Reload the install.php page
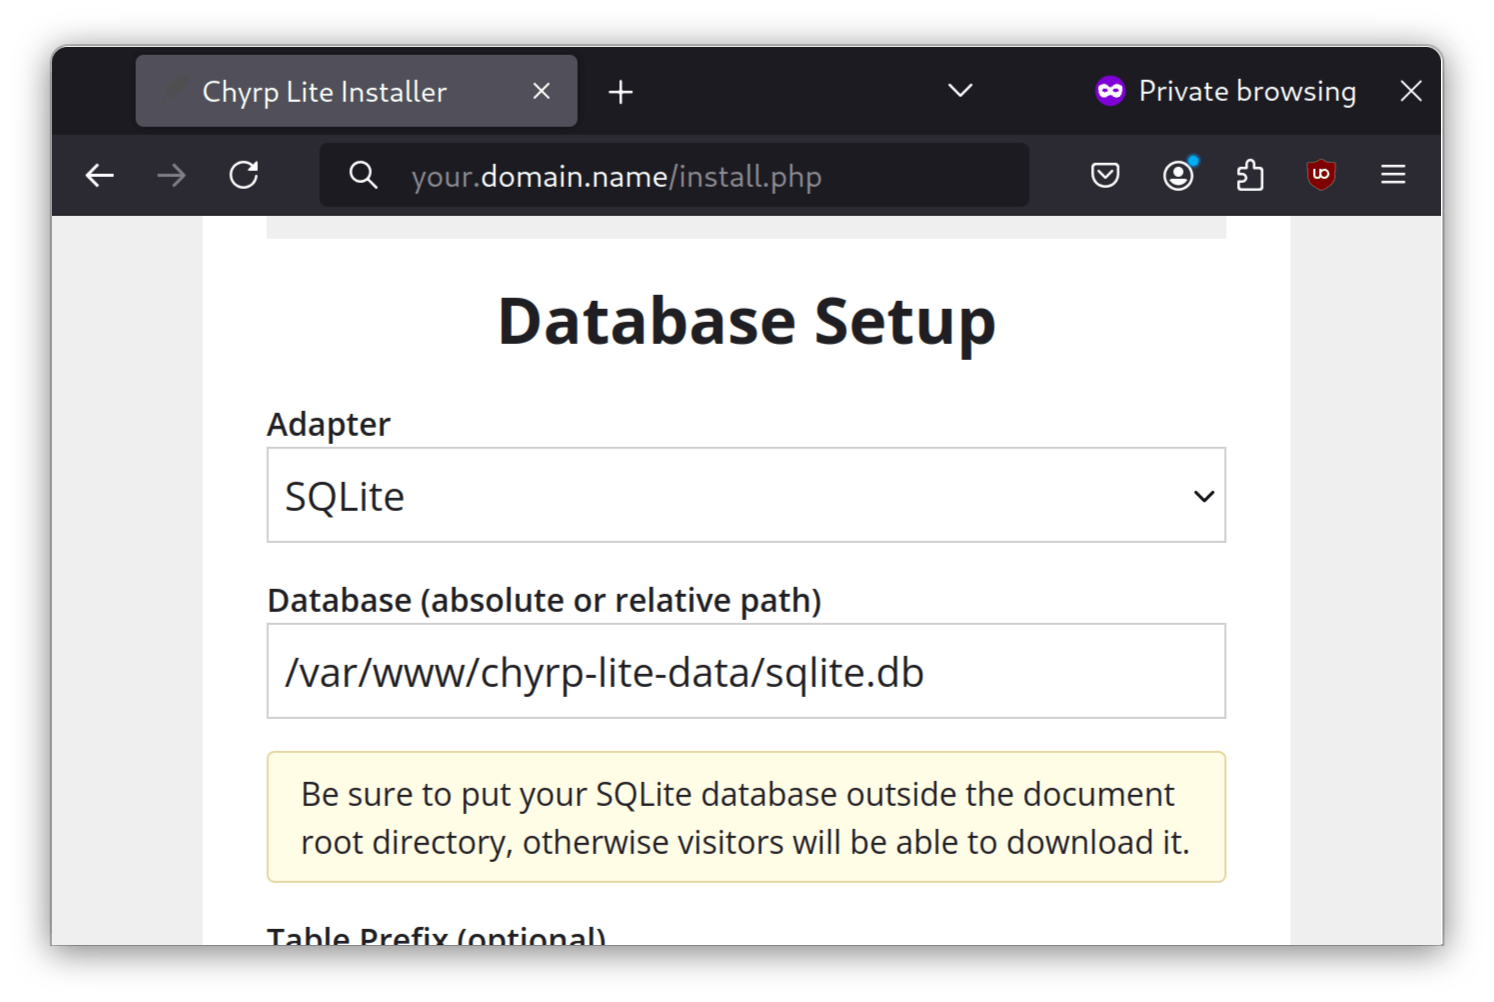1494x1002 pixels. click(x=244, y=176)
